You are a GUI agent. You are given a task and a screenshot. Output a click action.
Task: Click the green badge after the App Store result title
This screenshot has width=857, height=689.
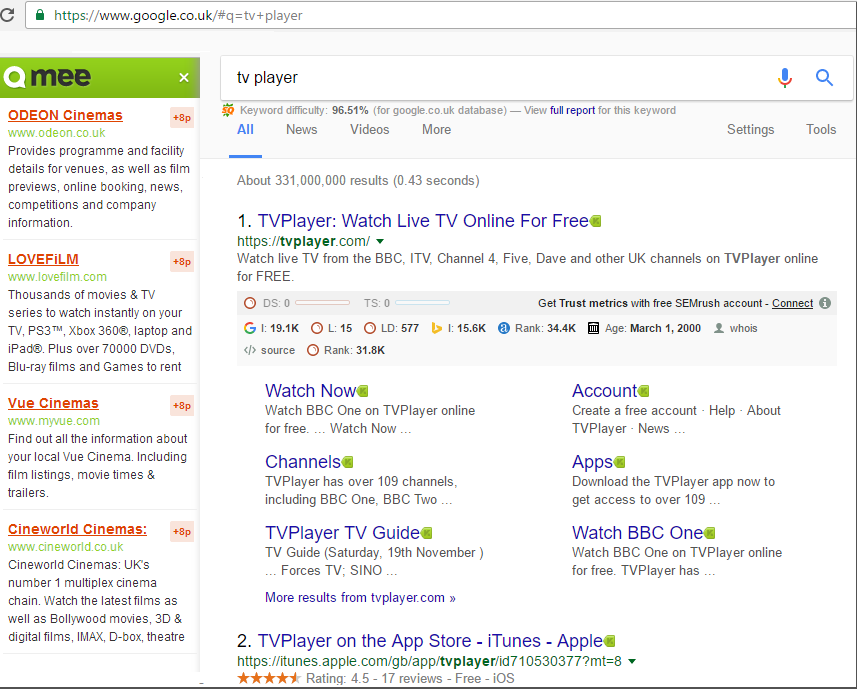coord(609,641)
